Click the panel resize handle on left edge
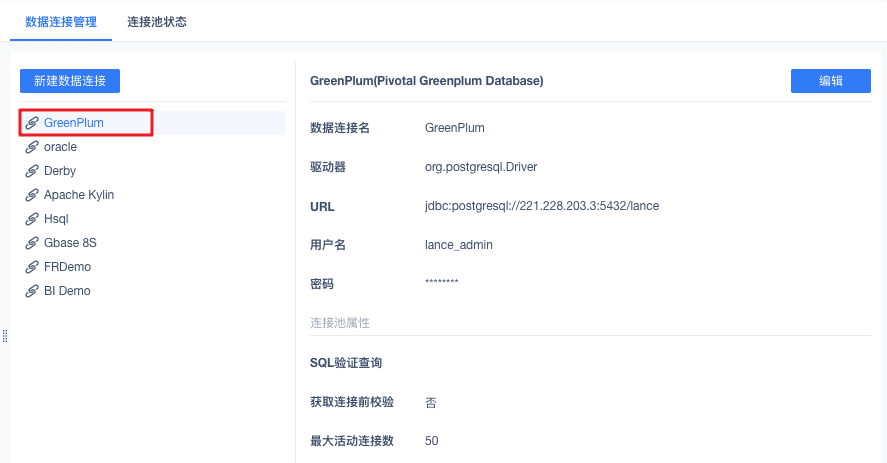The image size is (887, 463). pos(5,336)
